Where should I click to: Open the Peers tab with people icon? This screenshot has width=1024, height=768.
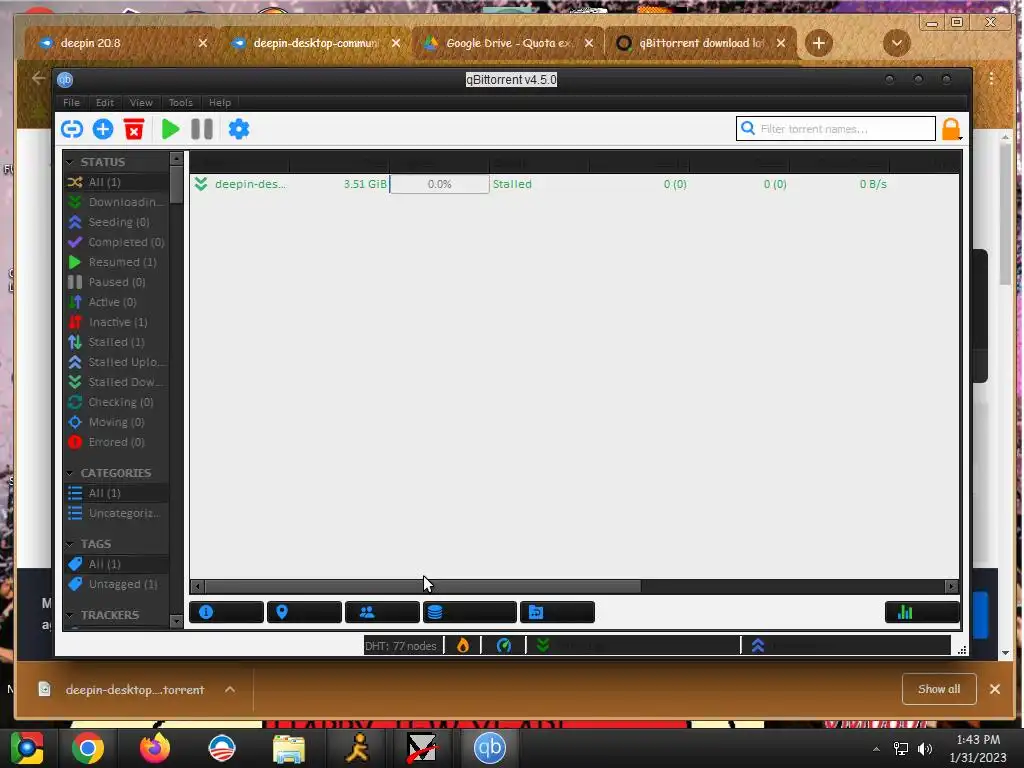coord(382,612)
